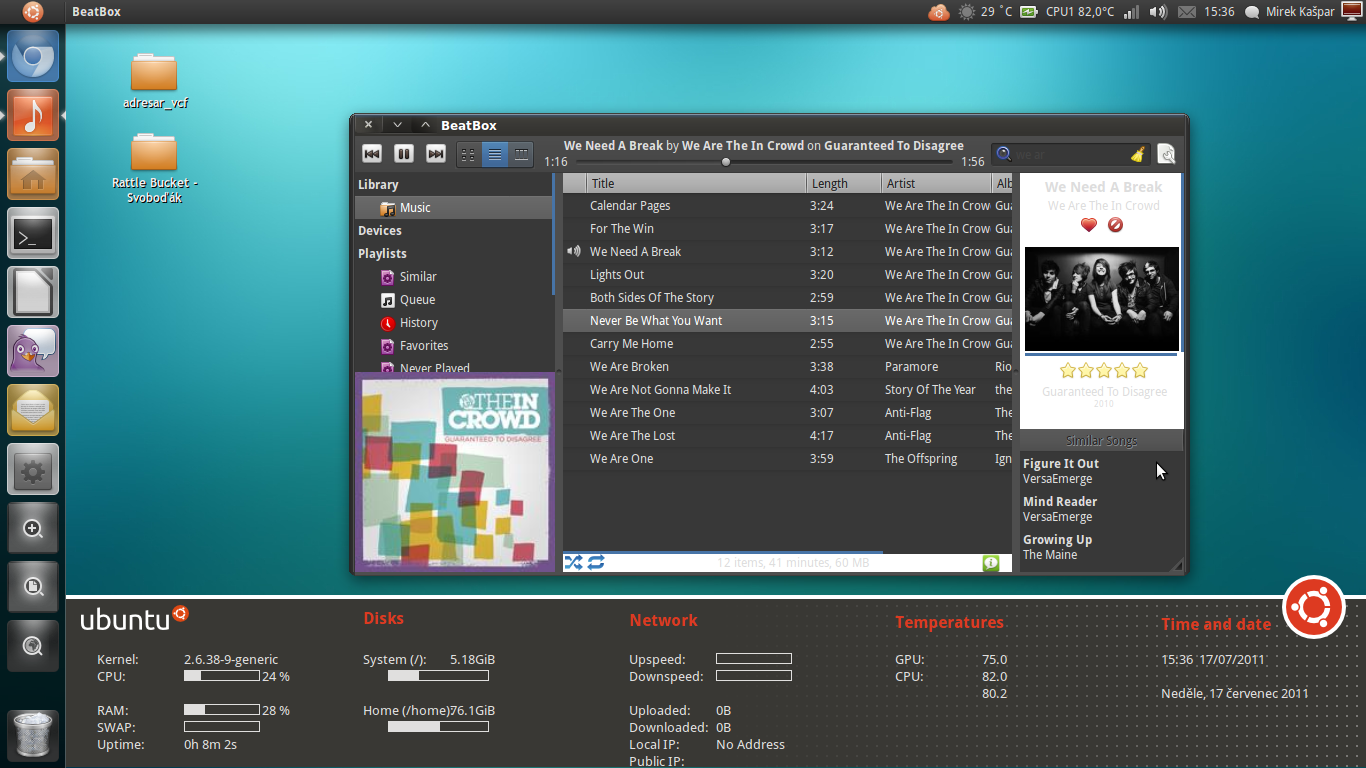Select the song Carry Me Home

pyautogui.click(x=787, y=343)
